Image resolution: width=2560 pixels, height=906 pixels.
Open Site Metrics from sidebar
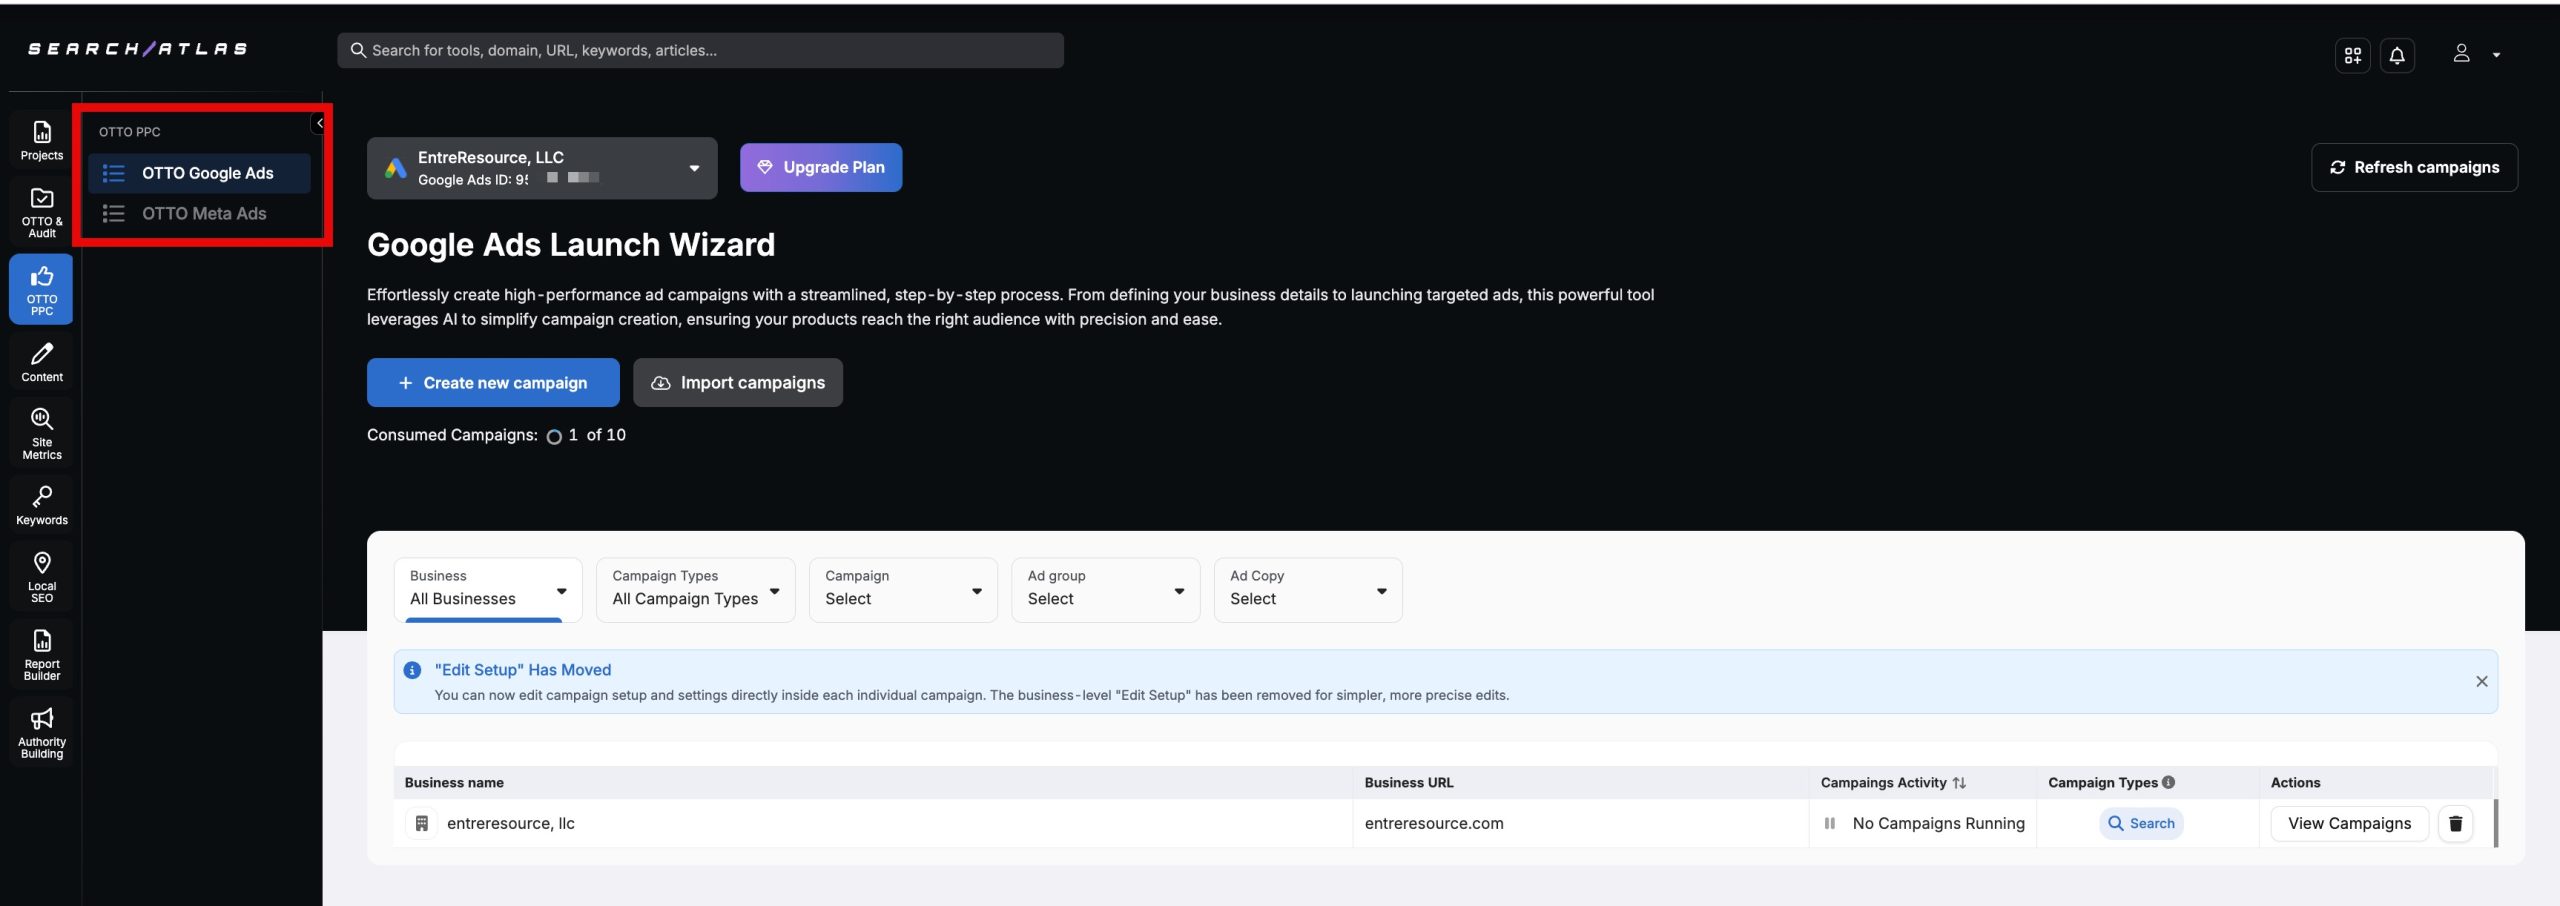(x=41, y=433)
